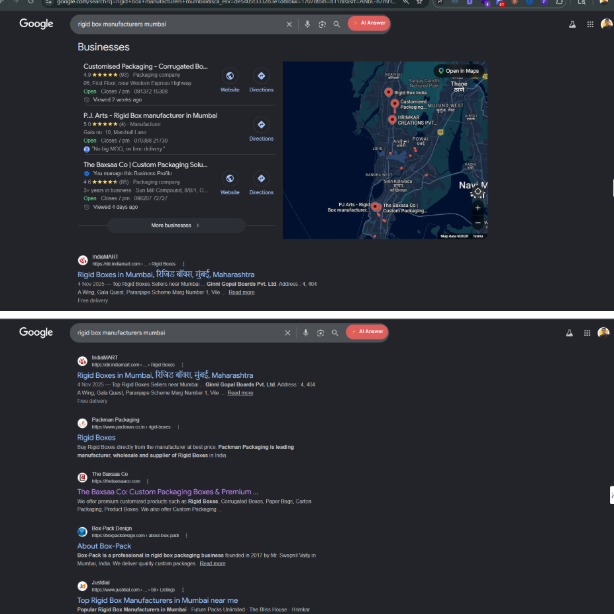Open Top Rigid Box Manufacturers in Mumbai near me
Viewport: 614px width, 614px height.
click(157, 600)
